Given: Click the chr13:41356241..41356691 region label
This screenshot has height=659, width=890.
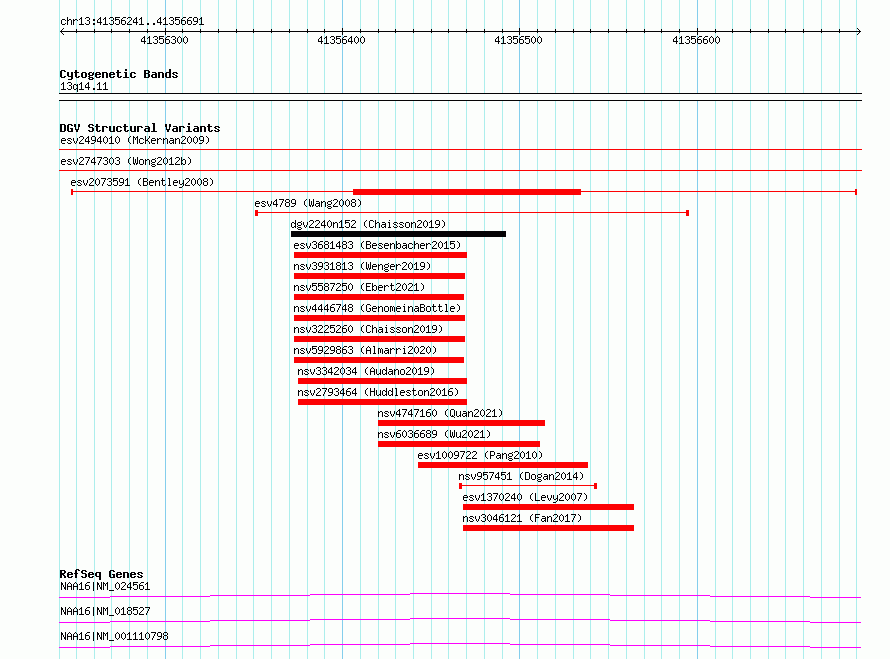Looking at the screenshot, I should [132, 22].
